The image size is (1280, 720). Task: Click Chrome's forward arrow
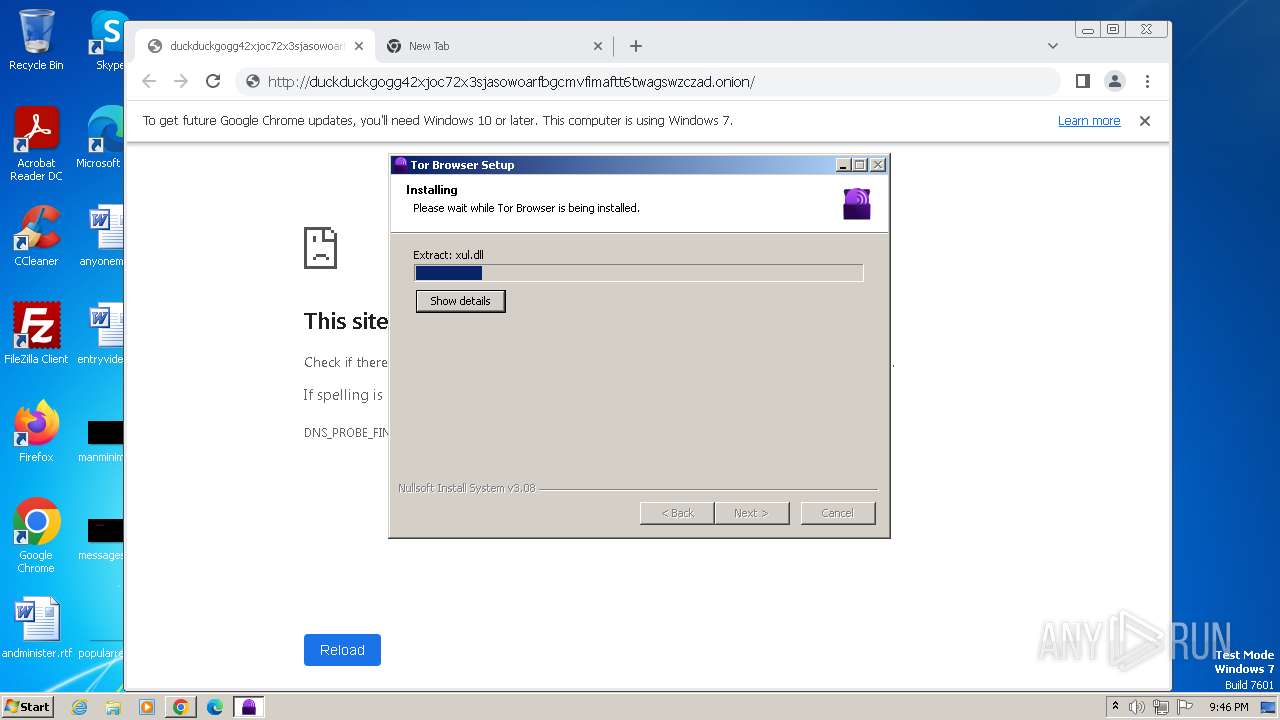pyautogui.click(x=181, y=82)
